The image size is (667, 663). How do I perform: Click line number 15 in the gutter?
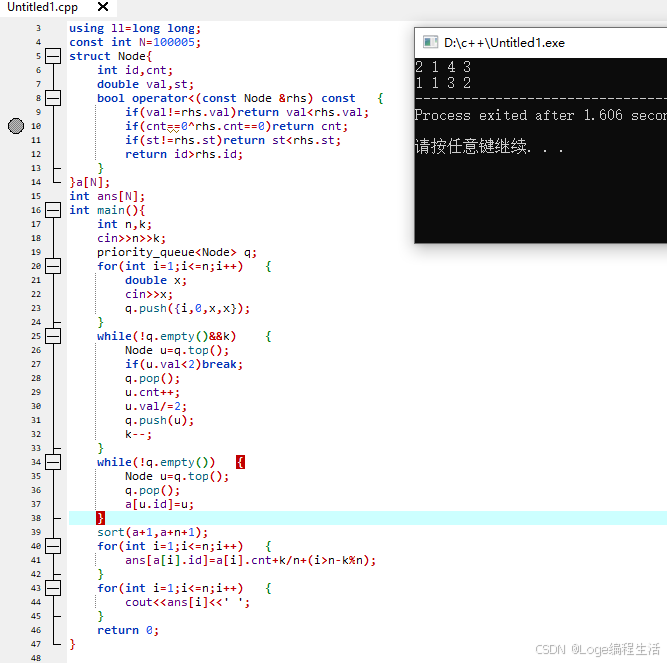point(36,196)
